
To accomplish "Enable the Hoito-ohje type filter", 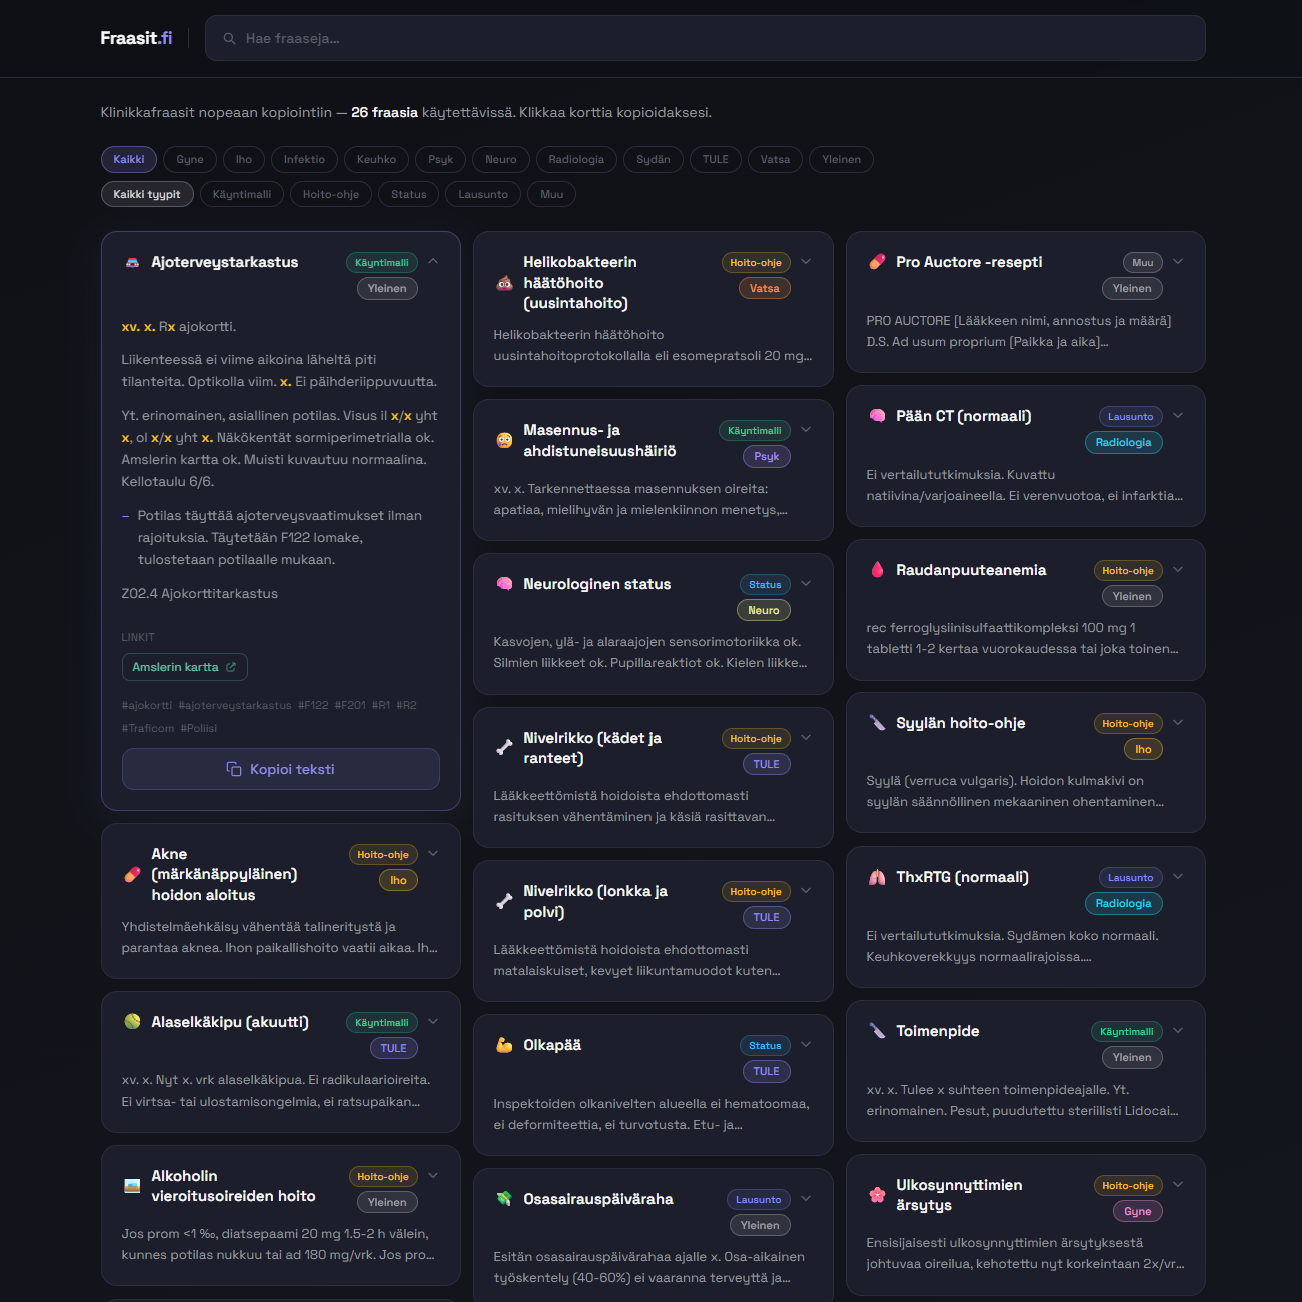I will (331, 194).
